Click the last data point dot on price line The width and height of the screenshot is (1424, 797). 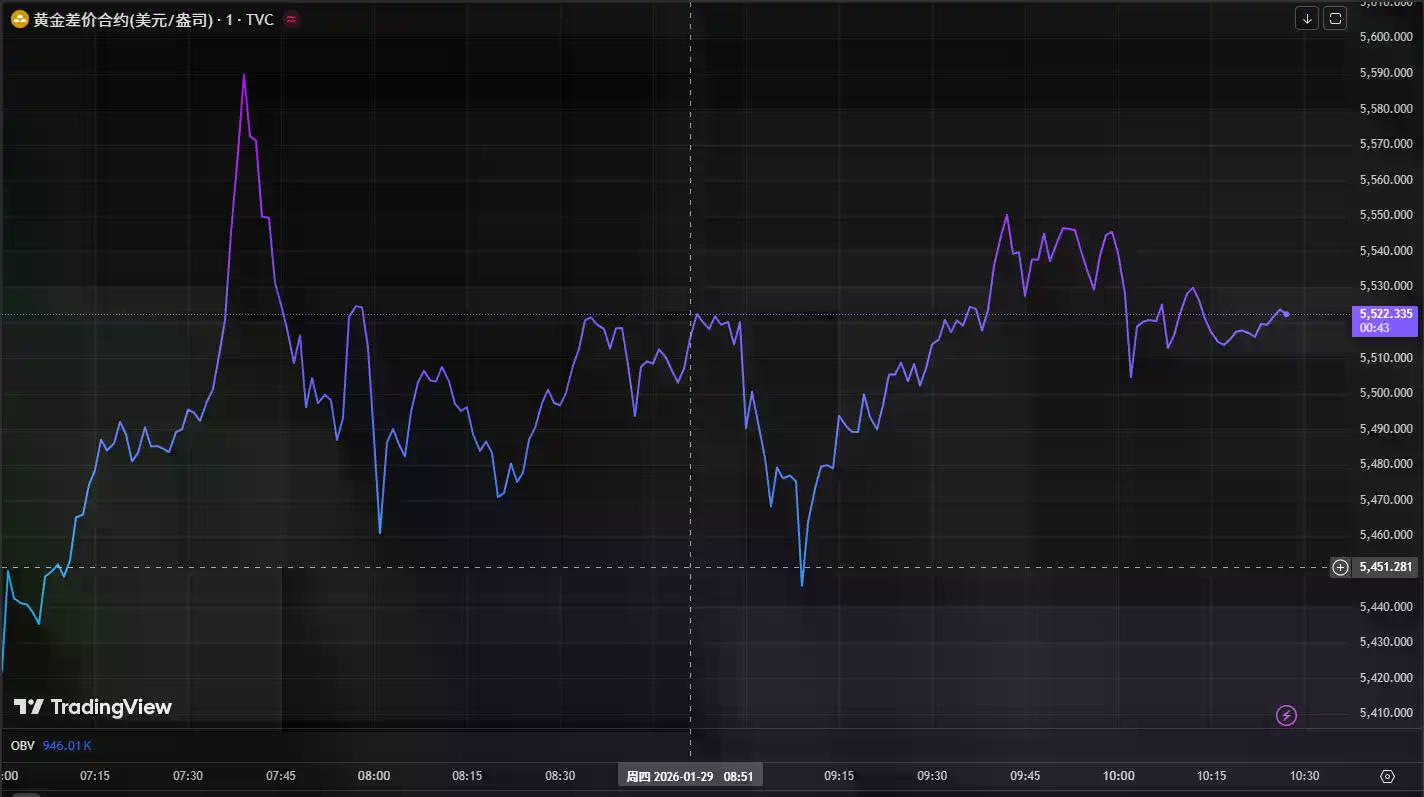1286,314
